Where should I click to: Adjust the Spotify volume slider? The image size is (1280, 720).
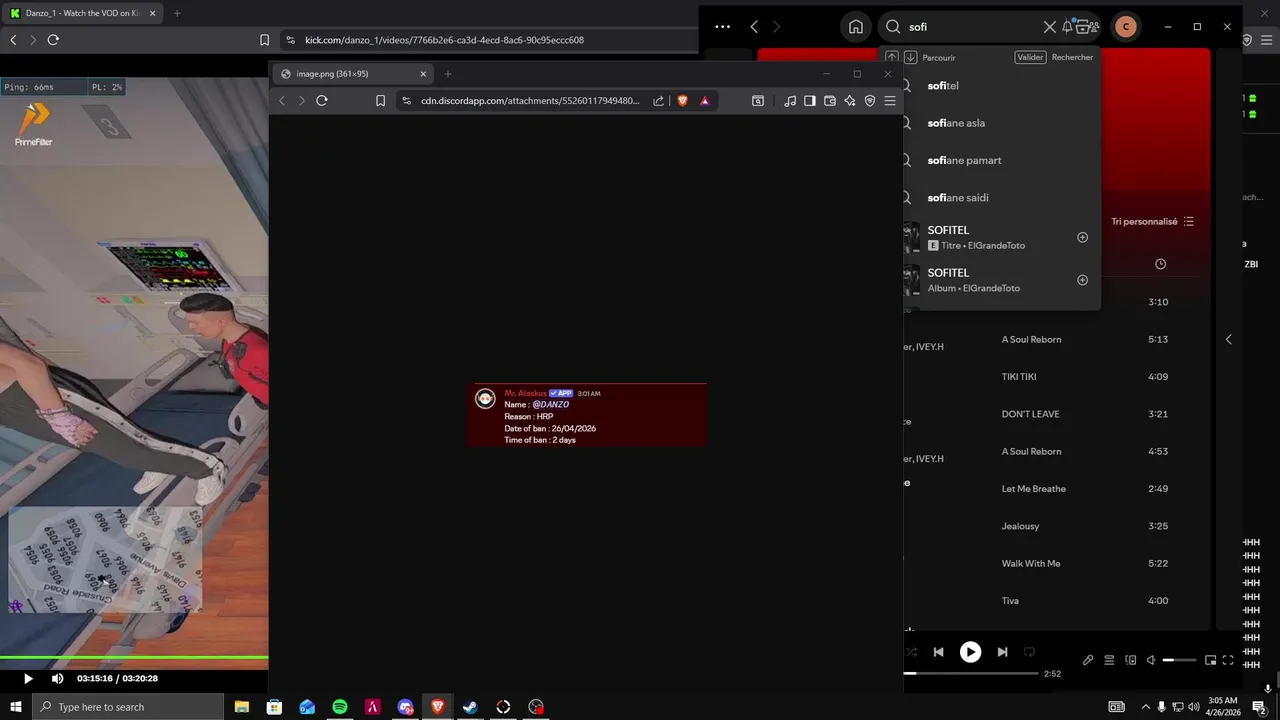point(1180,660)
